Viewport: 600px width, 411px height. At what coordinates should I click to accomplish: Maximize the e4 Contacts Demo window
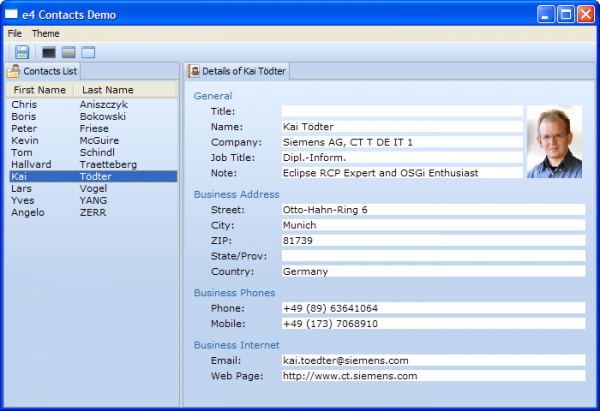tap(566, 15)
